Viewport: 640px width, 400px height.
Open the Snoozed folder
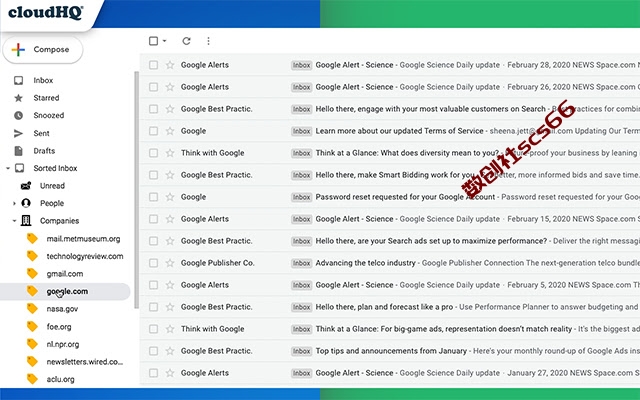point(49,116)
